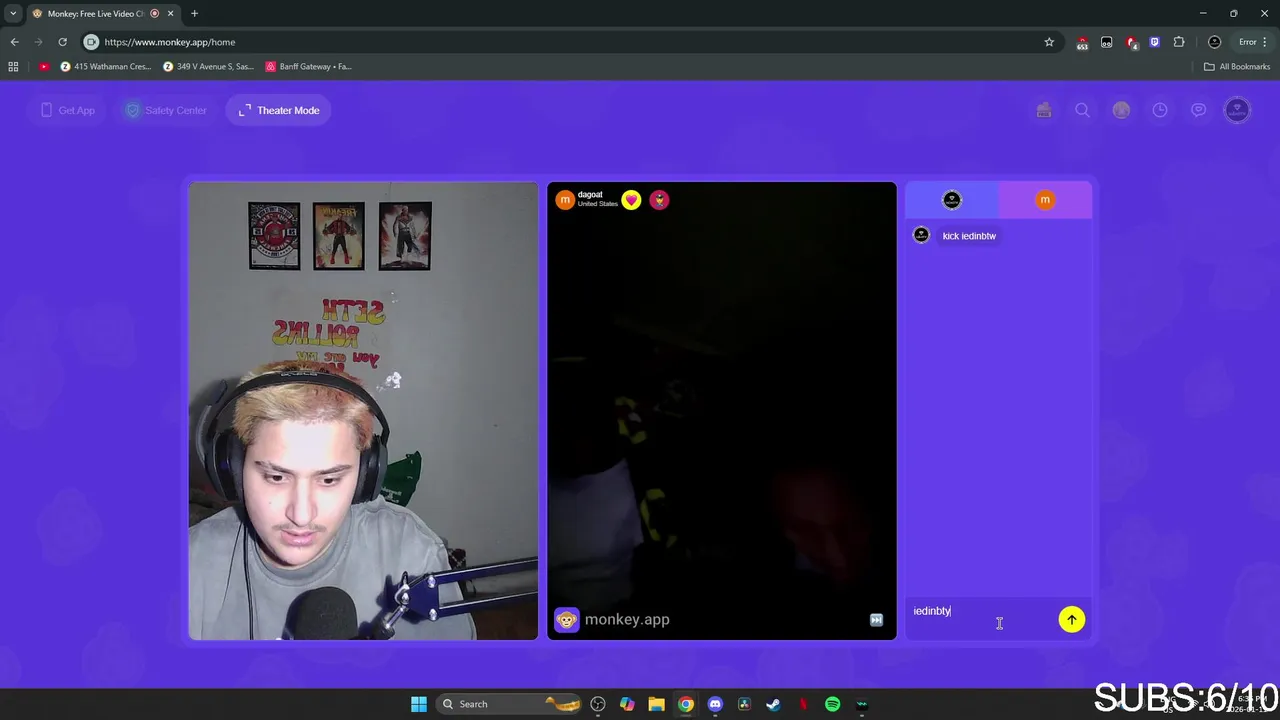
Task: Click your own webcam video feed
Action: pos(363,411)
